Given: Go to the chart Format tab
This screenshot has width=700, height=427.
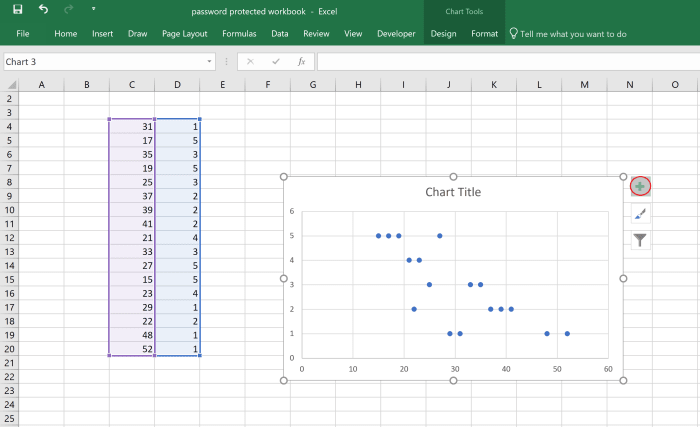Looking at the screenshot, I should tap(484, 33).
